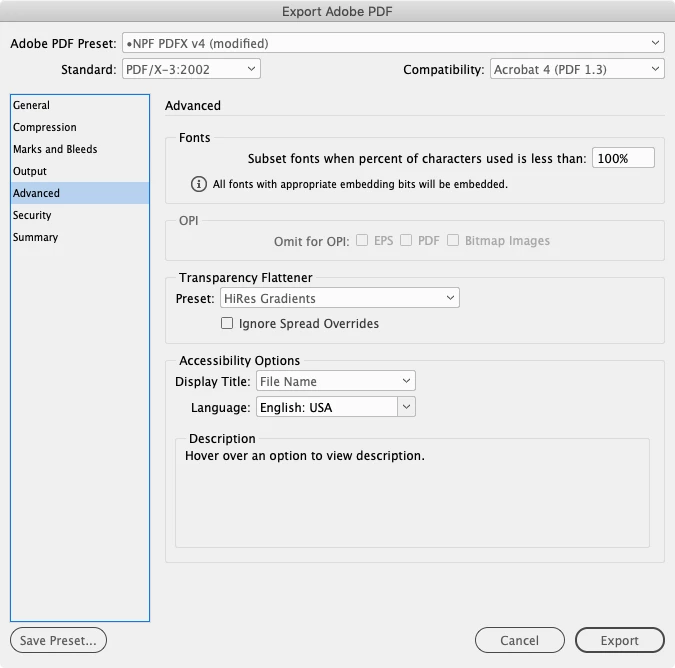Click the Language English: USA field
Viewport: 675px width, 668px height.
point(327,407)
